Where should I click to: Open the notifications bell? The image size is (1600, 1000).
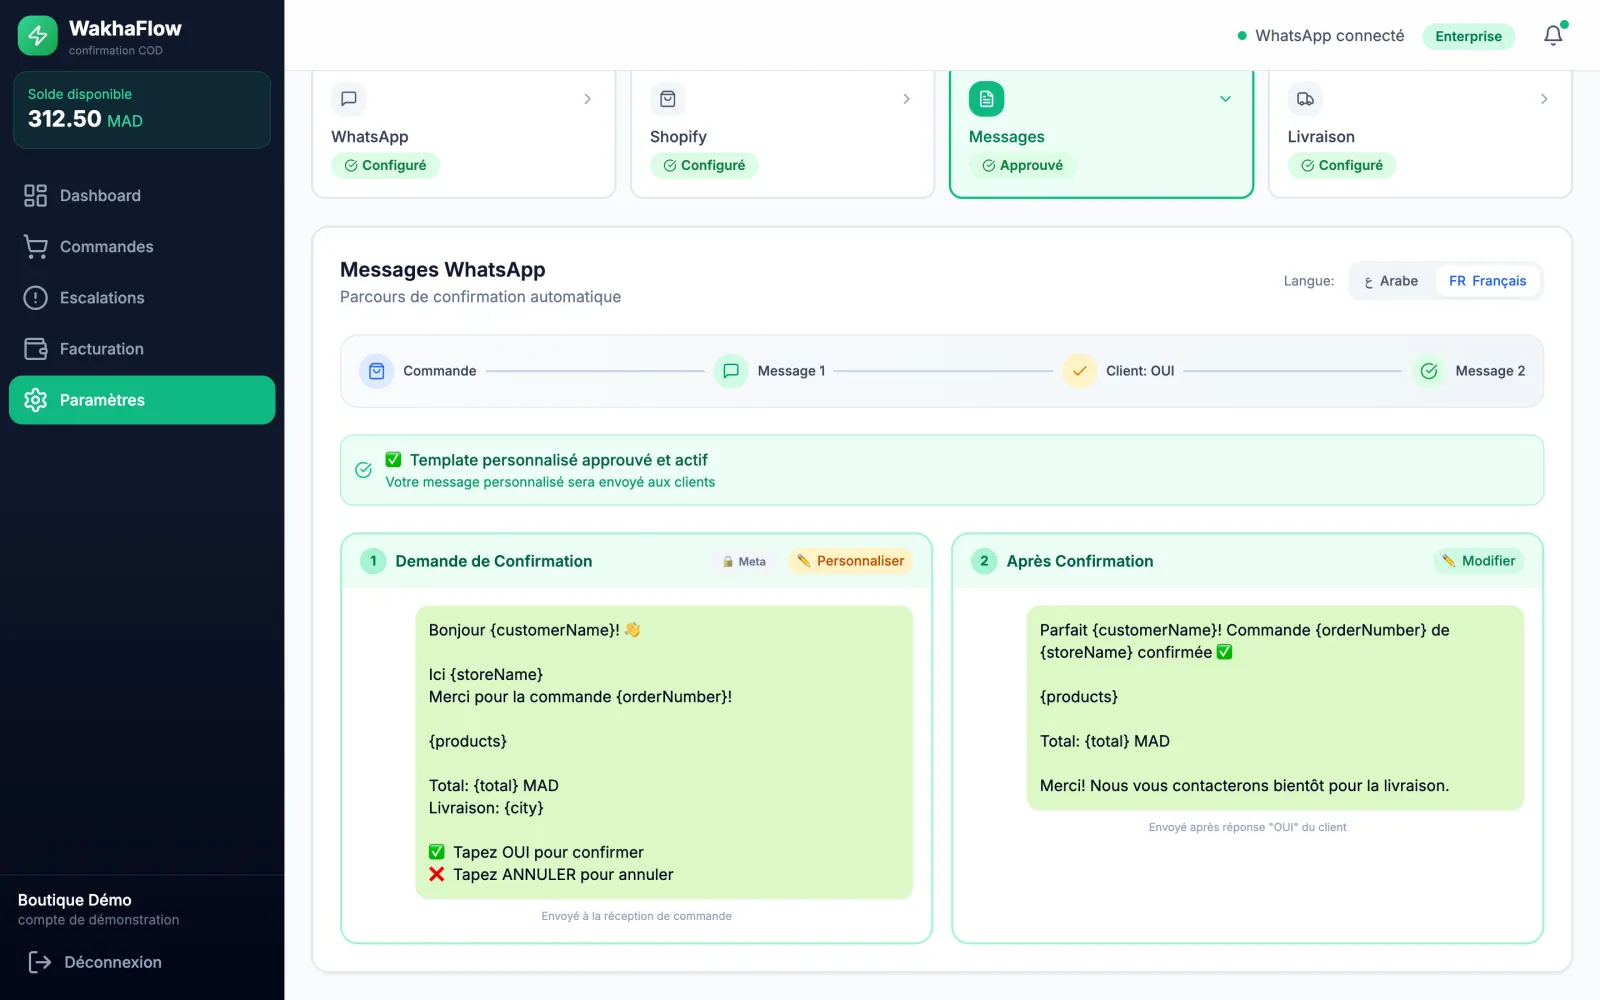click(x=1553, y=36)
